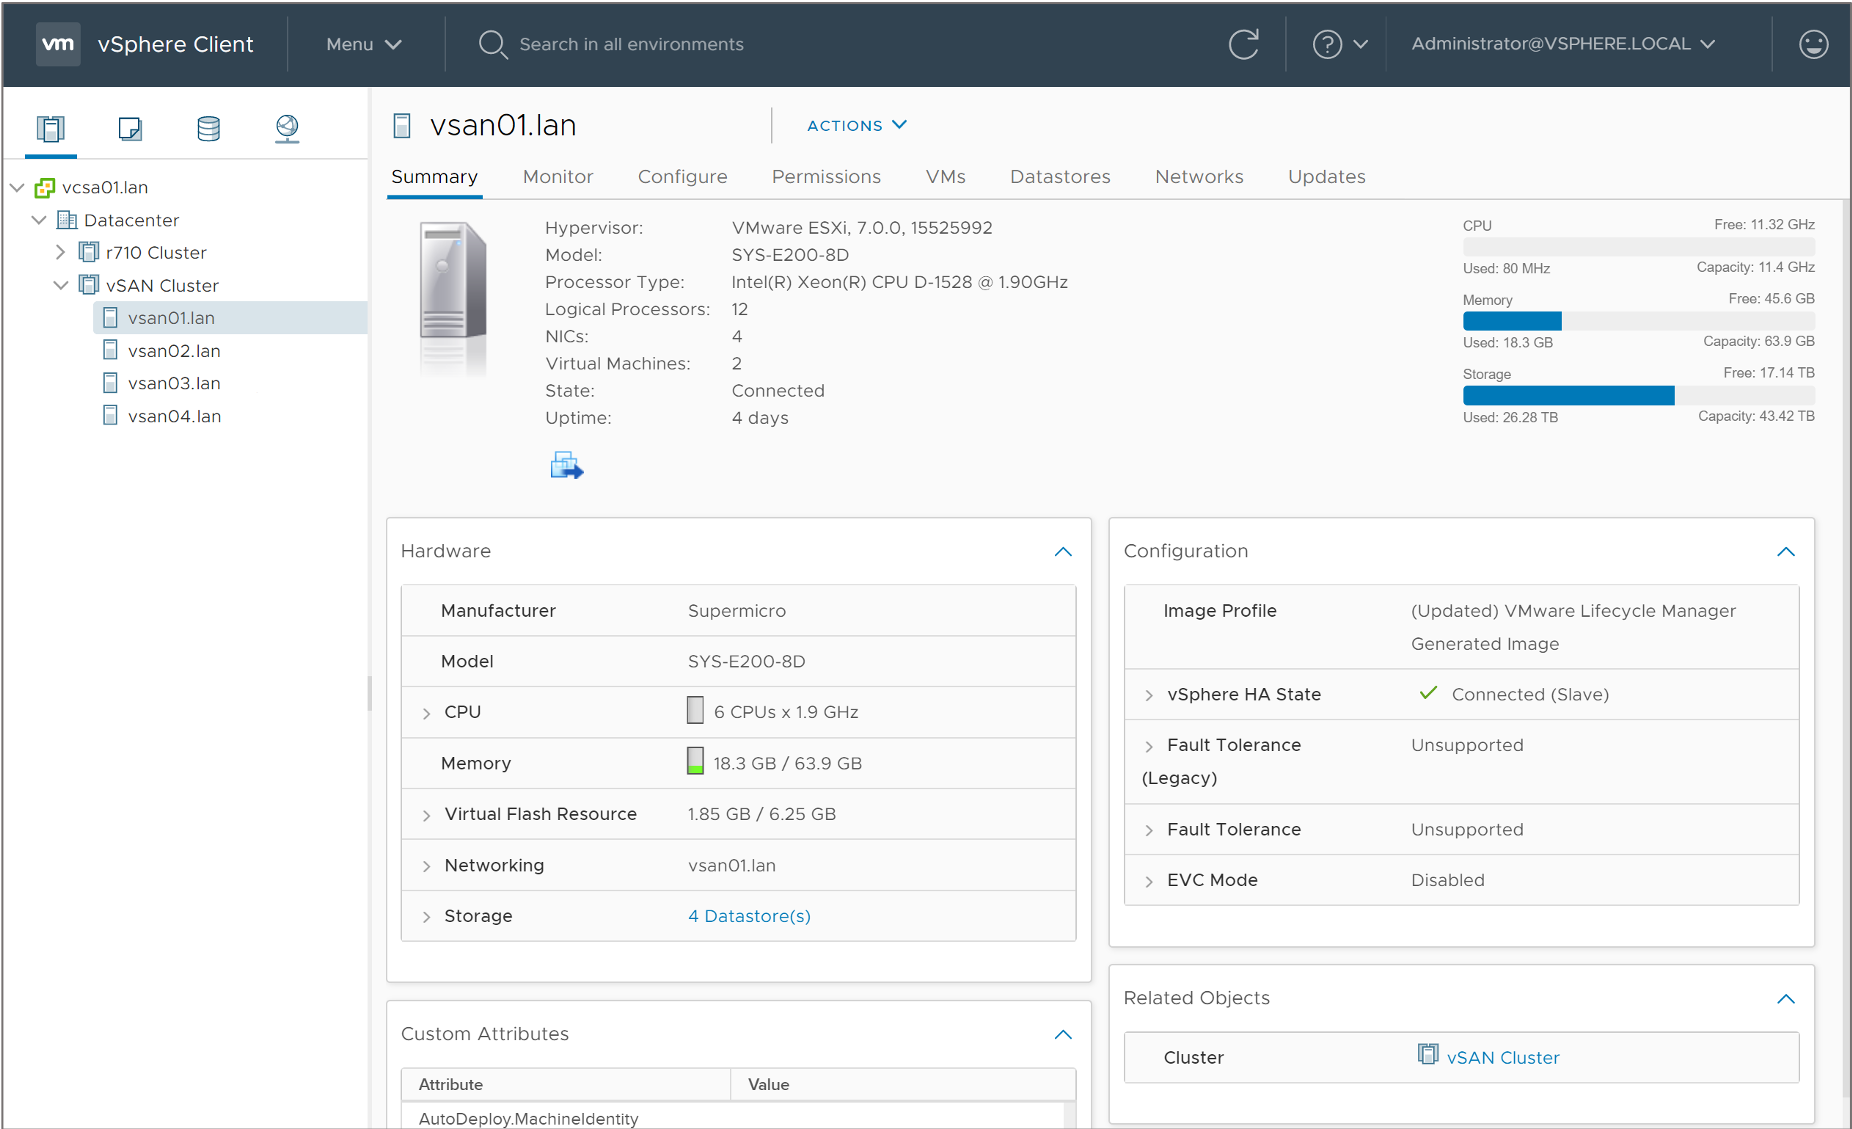
Task: Open the Storage view icon
Action: tap(208, 128)
